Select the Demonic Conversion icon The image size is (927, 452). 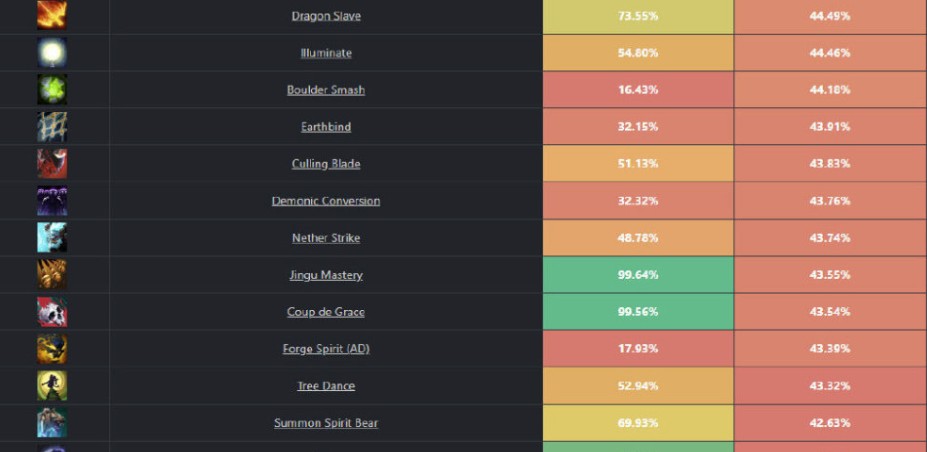pos(52,201)
